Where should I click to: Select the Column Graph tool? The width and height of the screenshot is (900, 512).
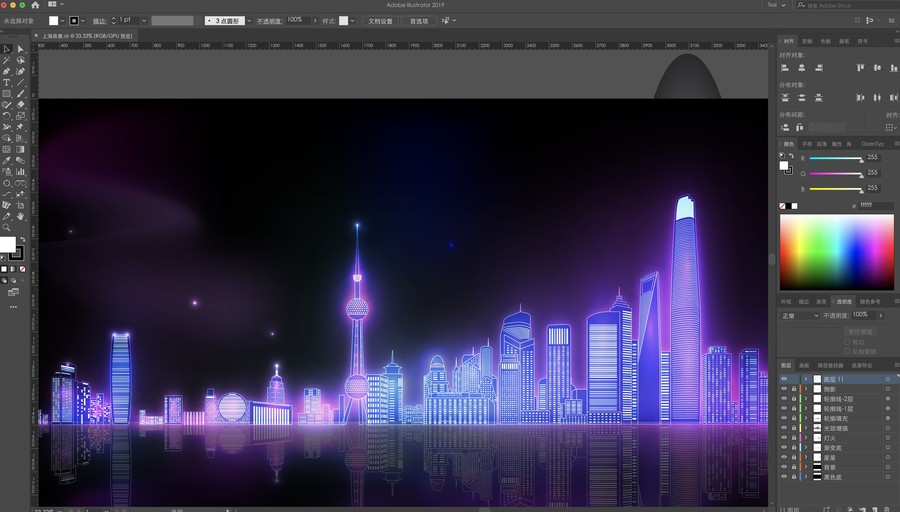[21, 172]
